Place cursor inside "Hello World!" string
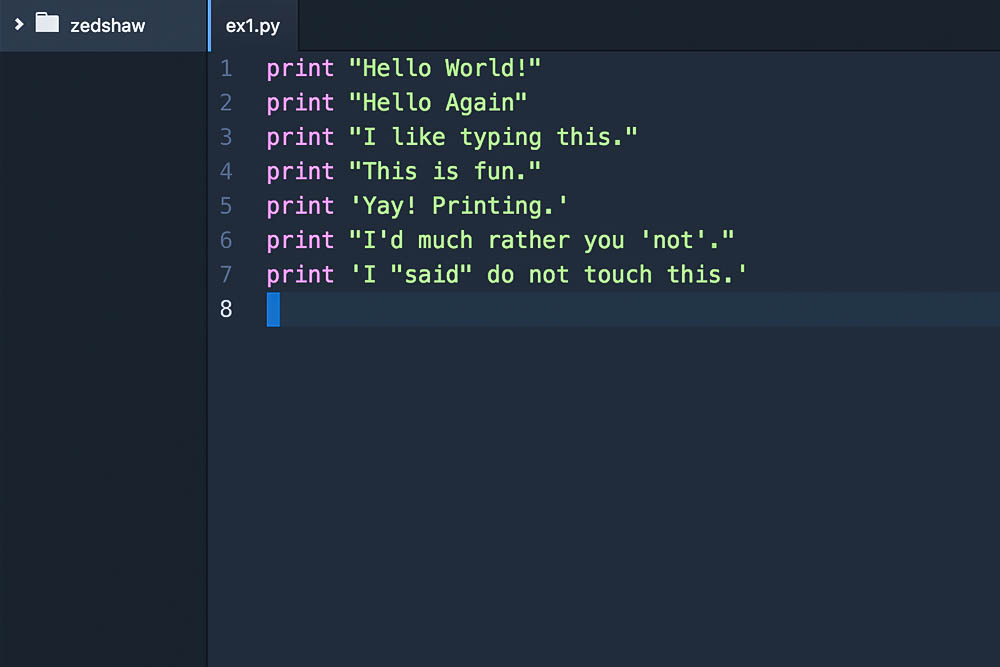 (x=445, y=68)
